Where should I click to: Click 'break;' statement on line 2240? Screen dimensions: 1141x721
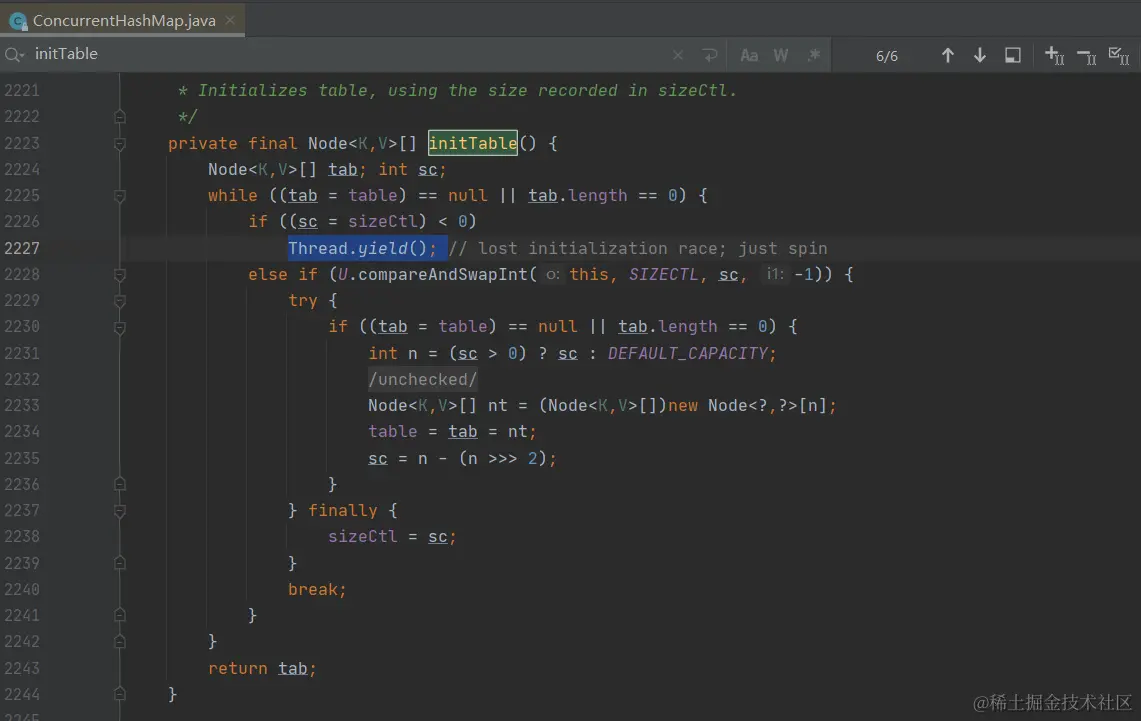click(317, 589)
